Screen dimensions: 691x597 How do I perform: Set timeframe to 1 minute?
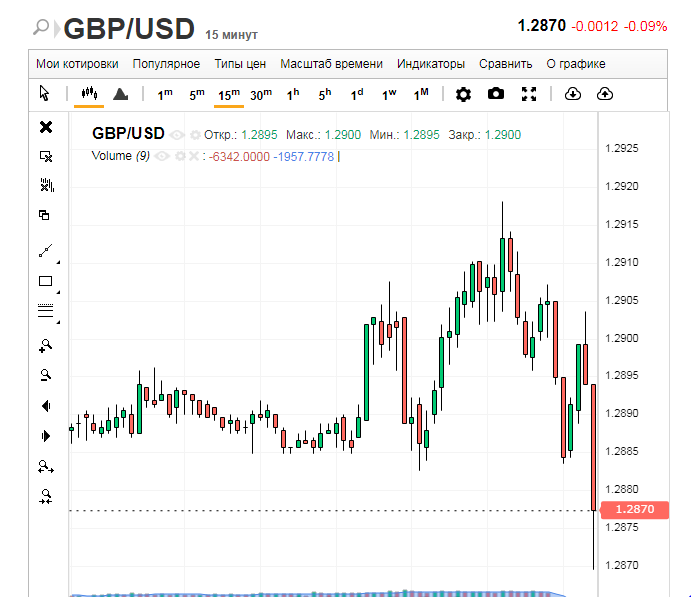click(x=165, y=94)
